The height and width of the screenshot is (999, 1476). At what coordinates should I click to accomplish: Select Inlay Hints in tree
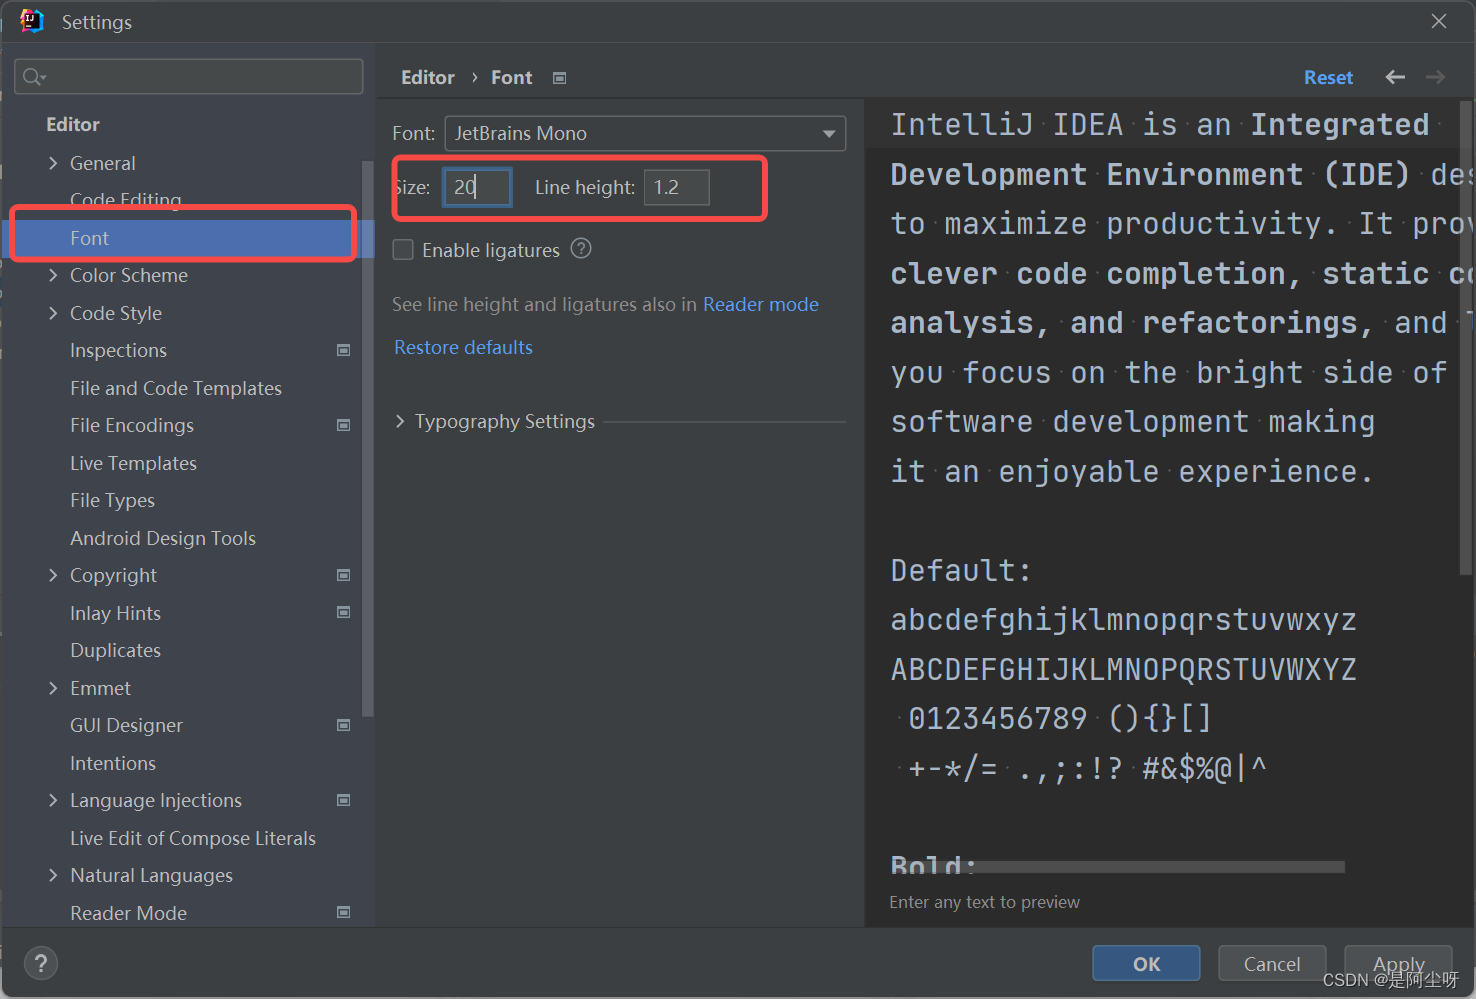pyautogui.click(x=115, y=613)
